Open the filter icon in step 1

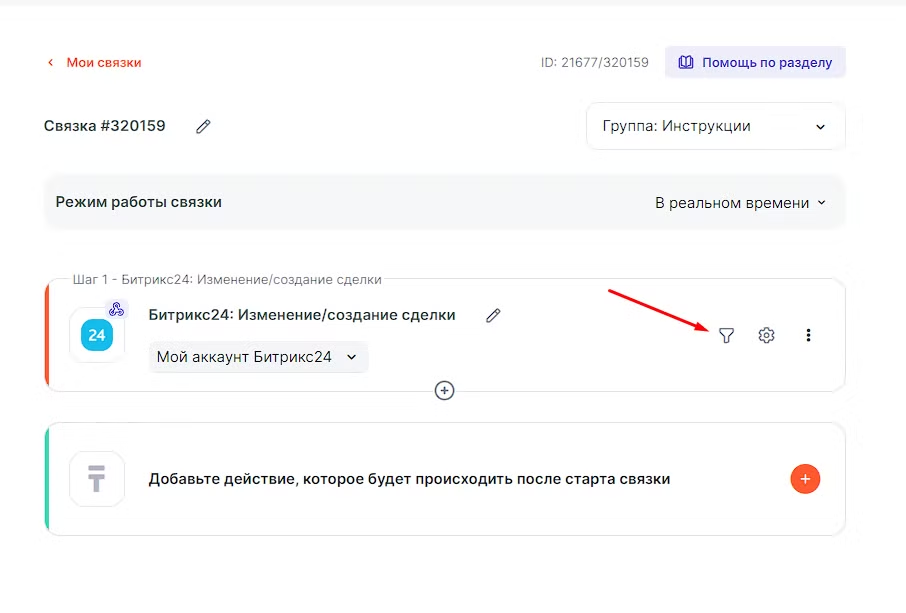pos(726,336)
